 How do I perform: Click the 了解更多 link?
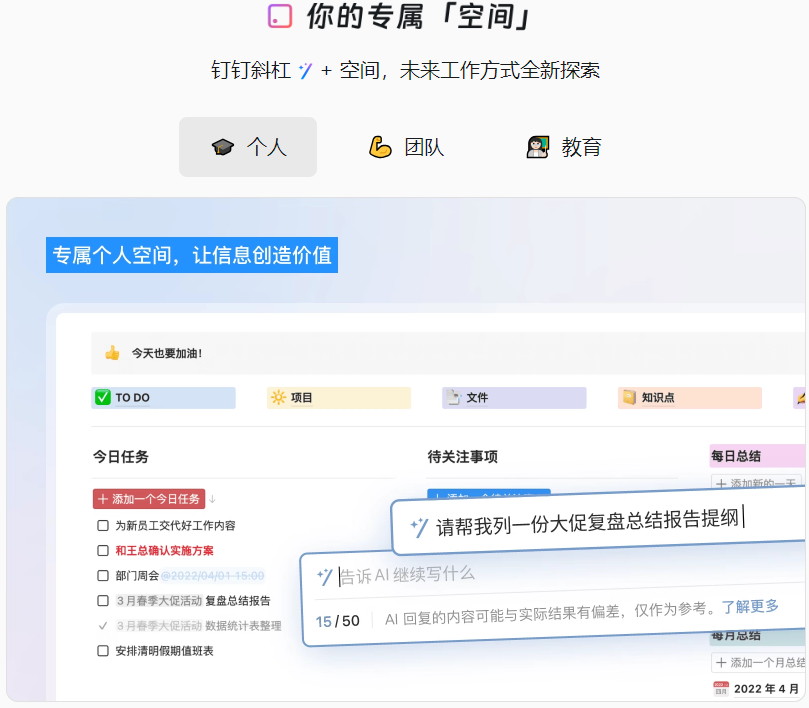(750, 606)
